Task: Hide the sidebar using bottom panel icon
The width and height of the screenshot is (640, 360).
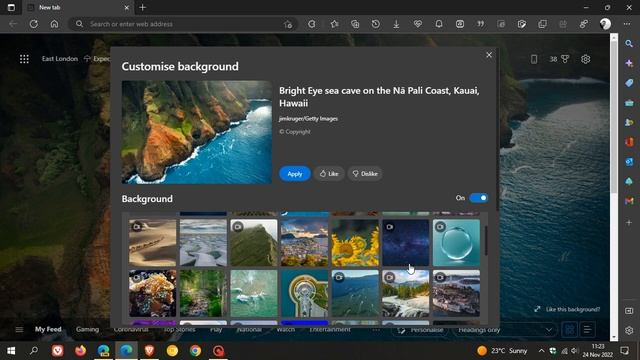Action: point(629,311)
